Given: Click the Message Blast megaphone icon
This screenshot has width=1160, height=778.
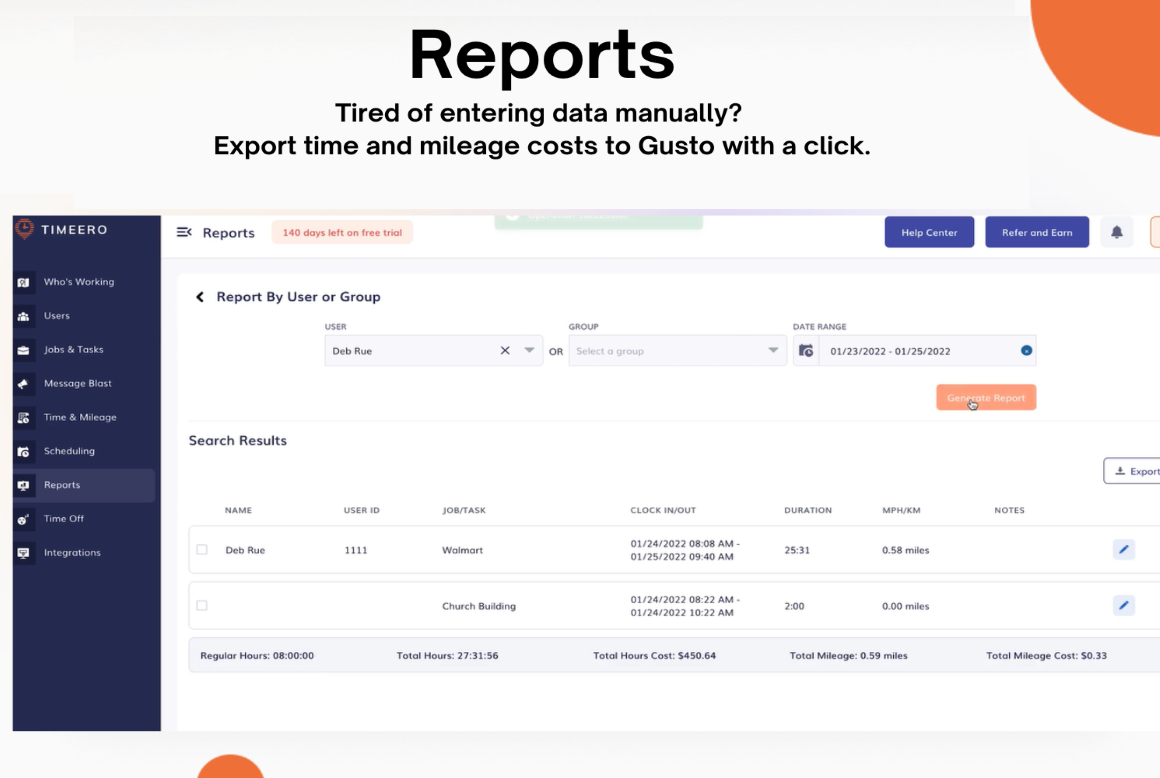Looking at the screenshot, I should pyautogui.click(x=24, y=384).
